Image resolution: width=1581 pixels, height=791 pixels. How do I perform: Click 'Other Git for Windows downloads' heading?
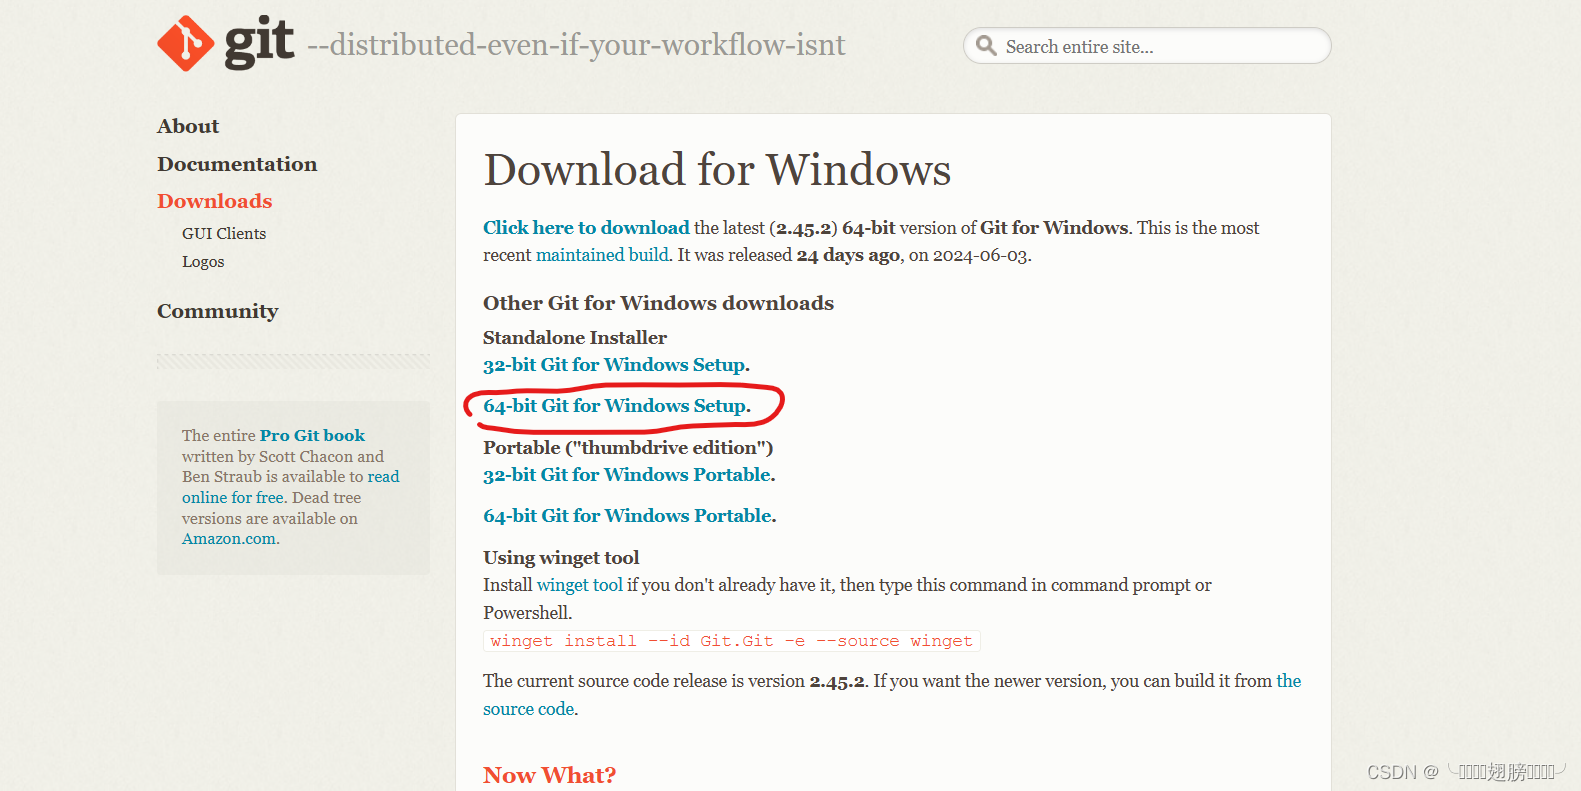click(x=658, y=303)
